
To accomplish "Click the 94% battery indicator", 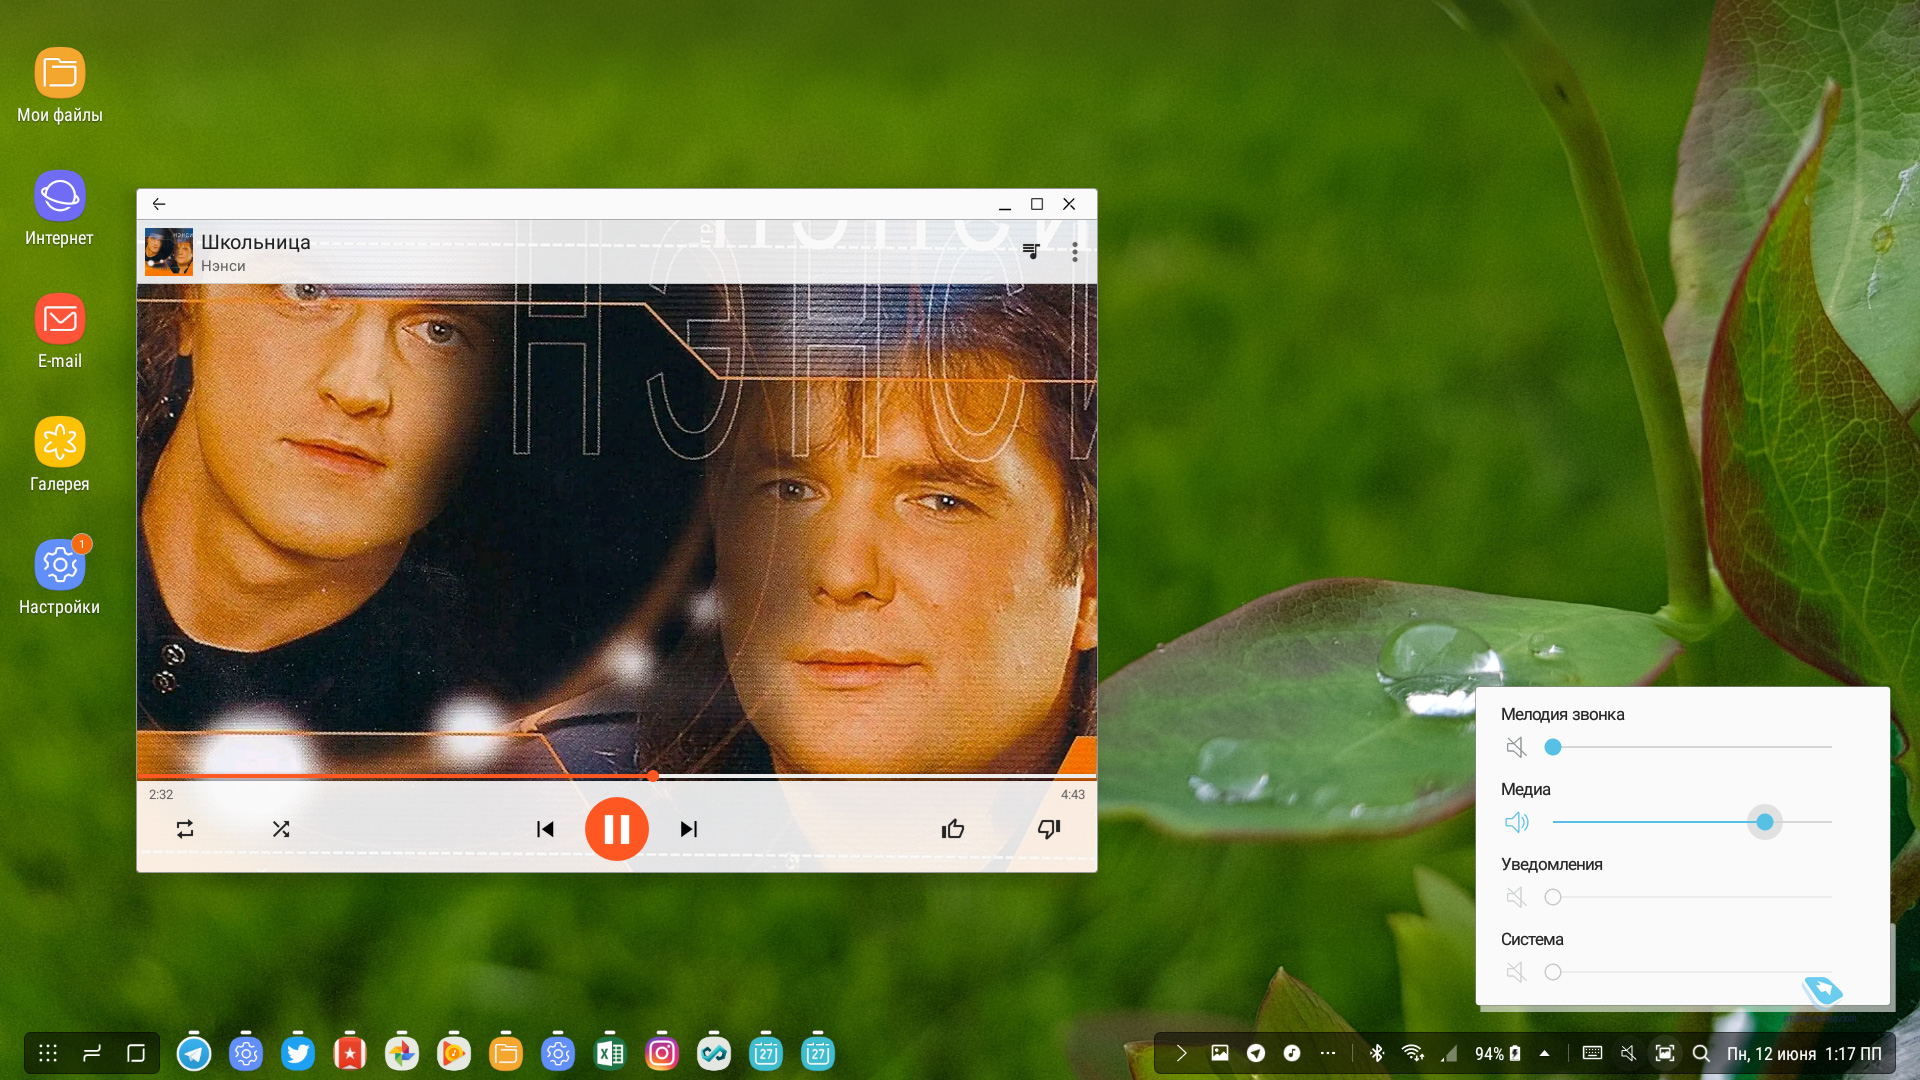I will pyautogui.click(x=1498, y=1054).
